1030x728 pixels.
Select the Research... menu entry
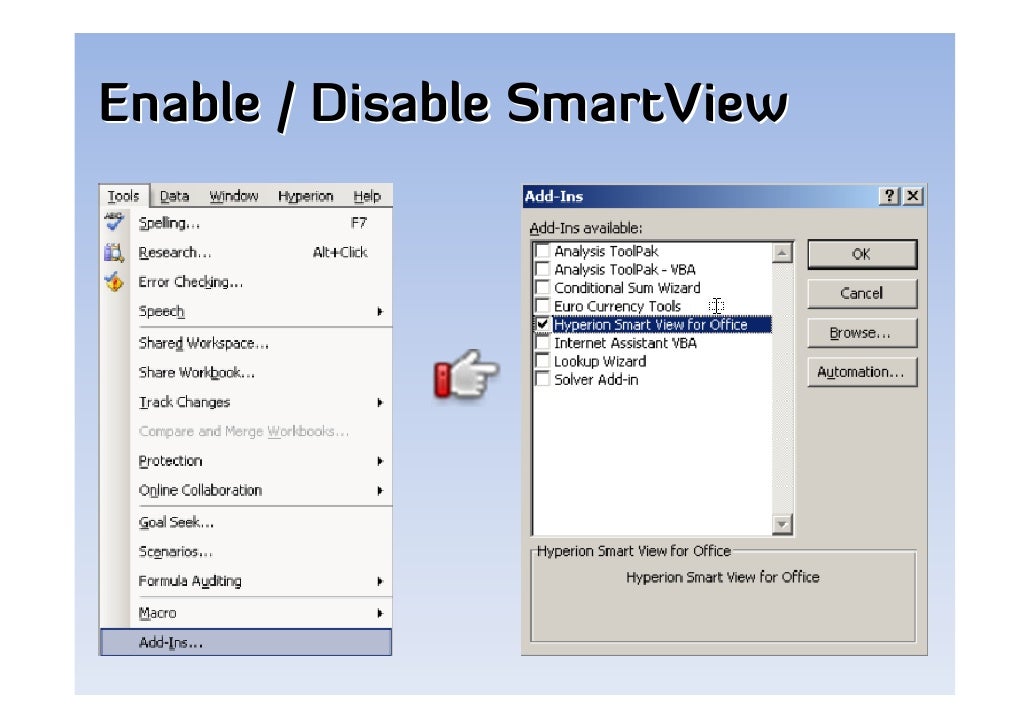246,252
